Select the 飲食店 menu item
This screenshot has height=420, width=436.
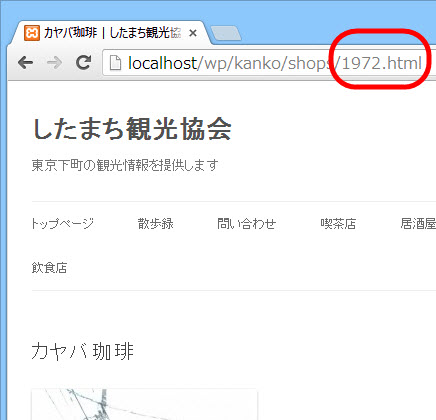click(x=49, y=268)
